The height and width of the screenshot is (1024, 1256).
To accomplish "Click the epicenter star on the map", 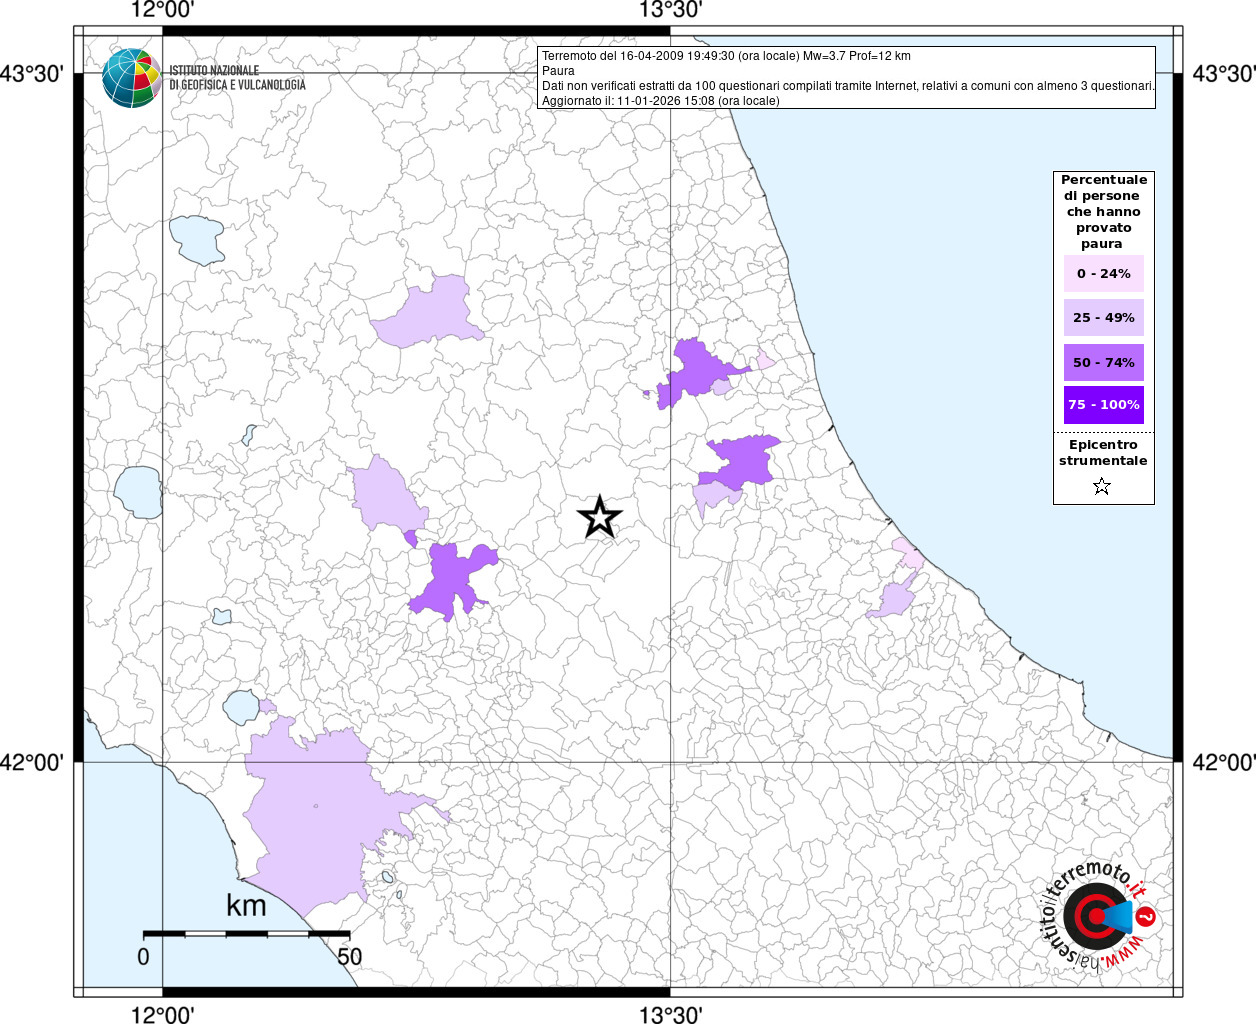I will tap(599, 518).
